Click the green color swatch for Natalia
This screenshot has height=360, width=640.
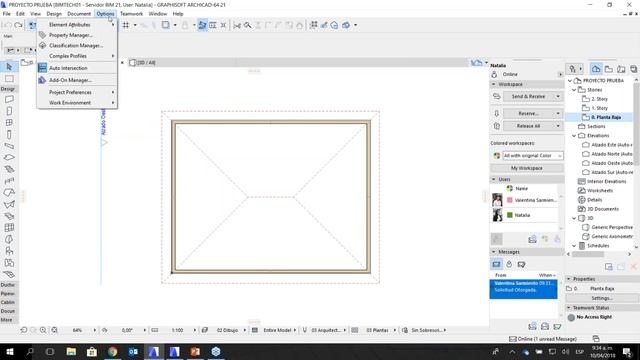(509, 215)
